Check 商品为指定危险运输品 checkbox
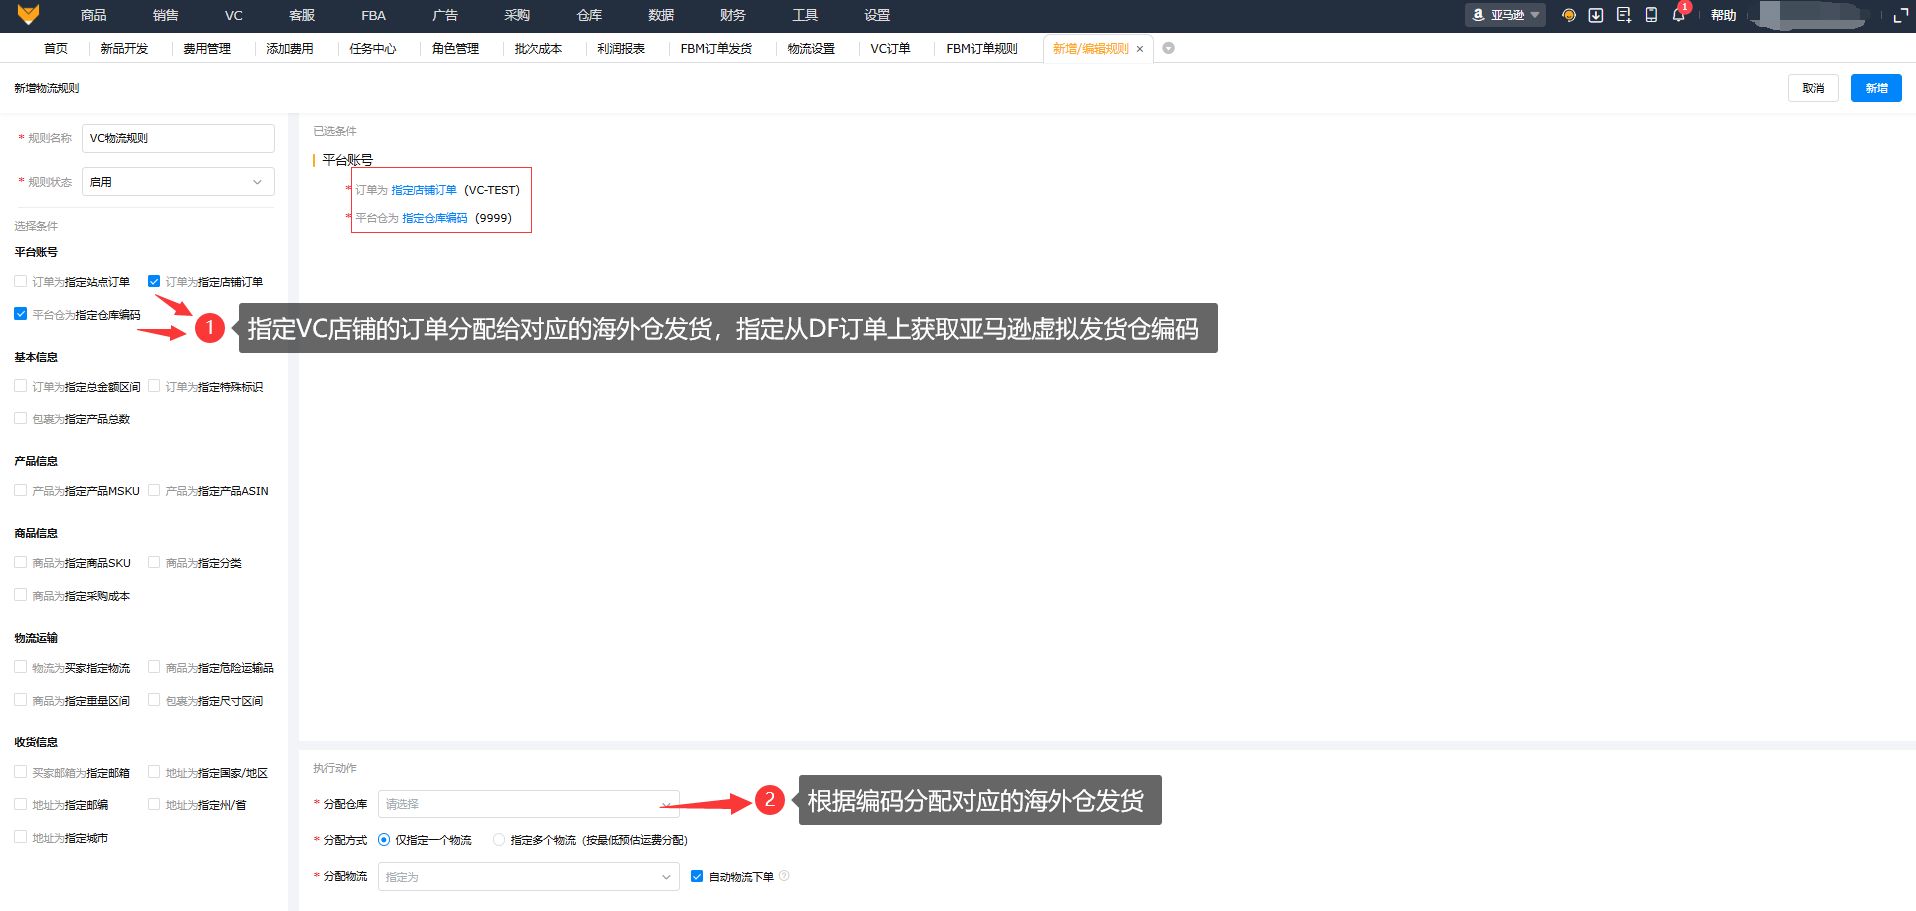This screenshot has height=911, width=1916. pos(154,667)
